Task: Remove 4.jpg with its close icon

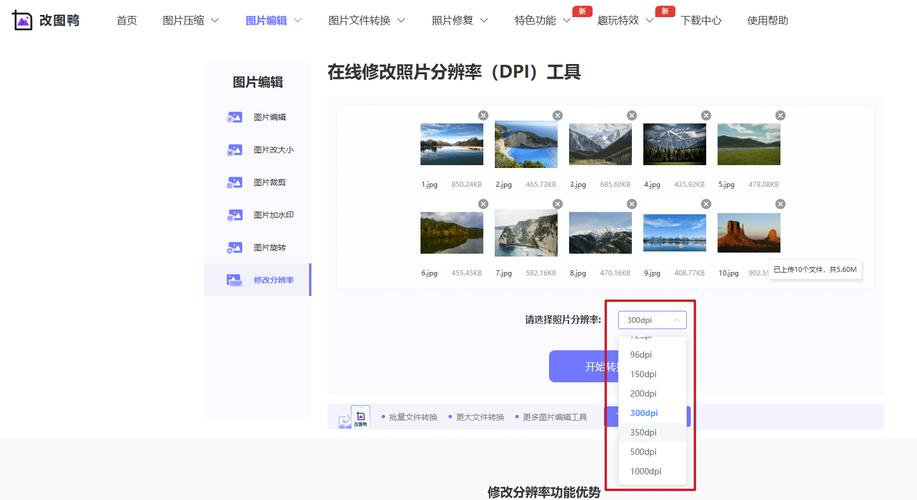Action: [706, 115]
